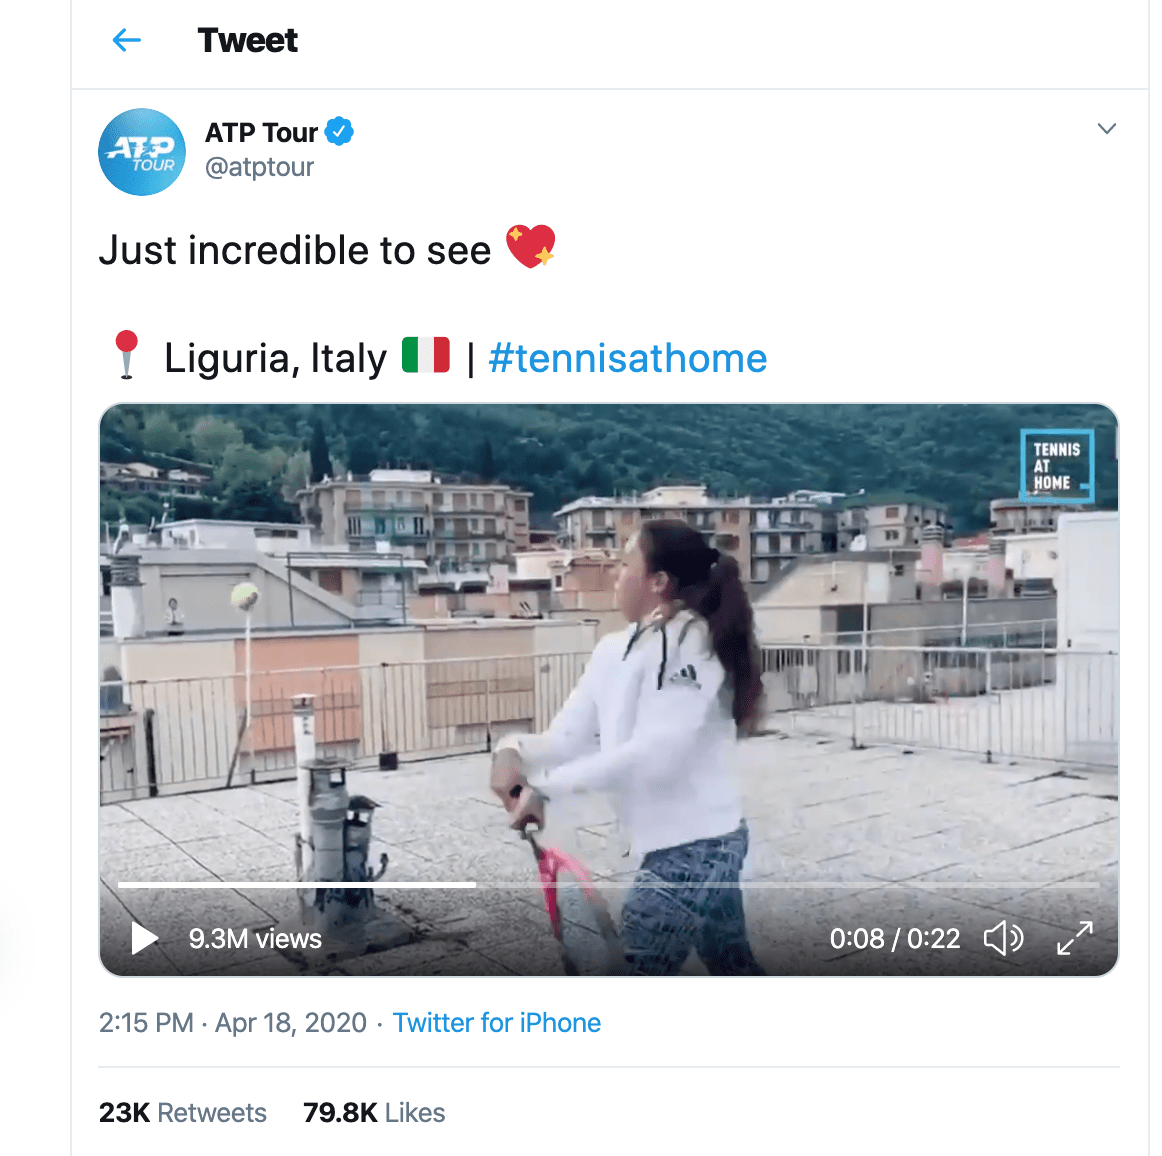The image size is (1162, 1156).
Task: Click the red pin emoji
Action: pyautogui.click(x=126, y=354)
